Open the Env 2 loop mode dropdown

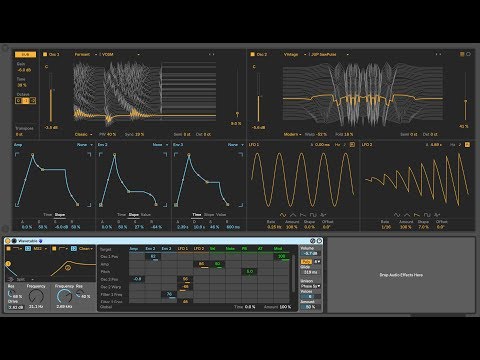click(160, 145)
